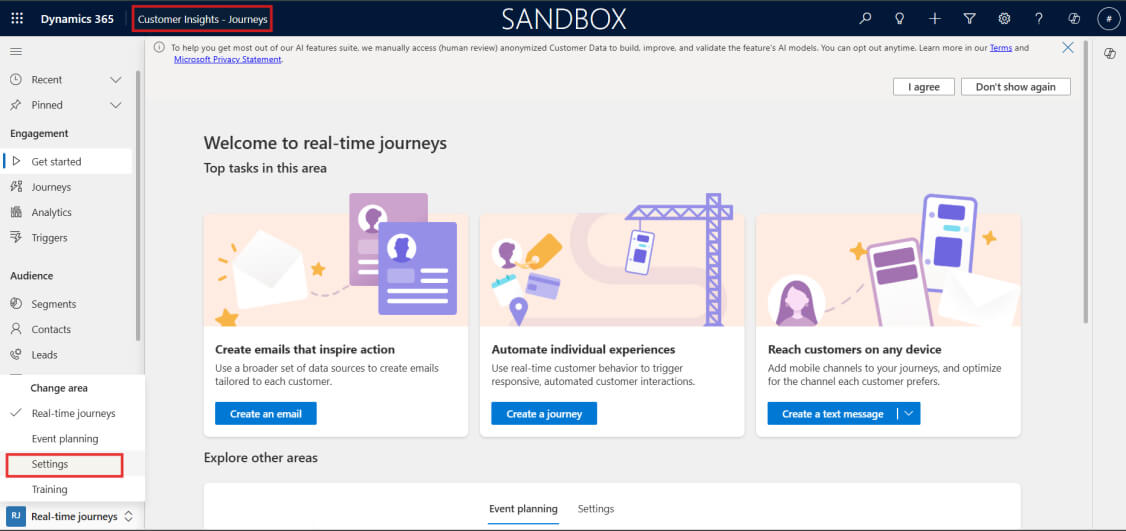Expand the Pinned section chevron
This screenshot has width=1126, height=531.
pos(116,105)
